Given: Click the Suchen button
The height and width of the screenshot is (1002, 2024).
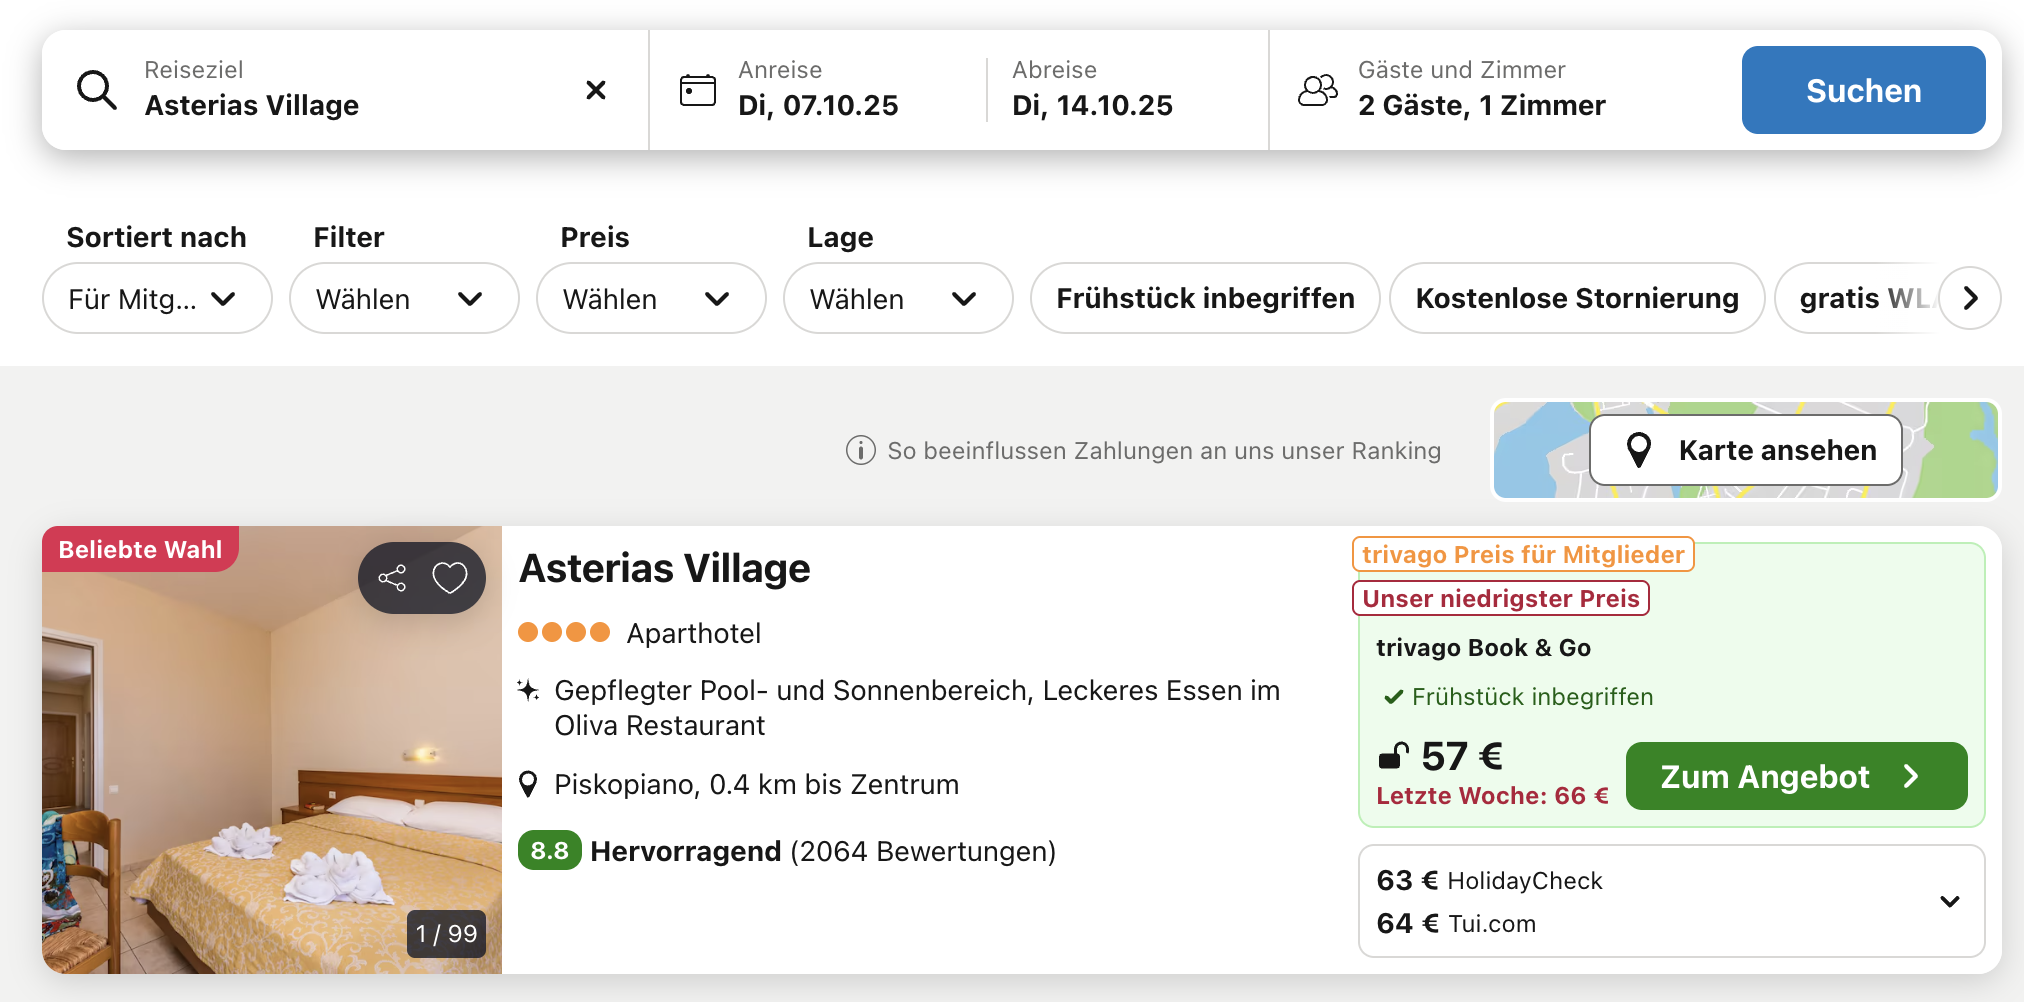Looking at the screenshot, I should pyautogui.click(x=1863, y=90).
